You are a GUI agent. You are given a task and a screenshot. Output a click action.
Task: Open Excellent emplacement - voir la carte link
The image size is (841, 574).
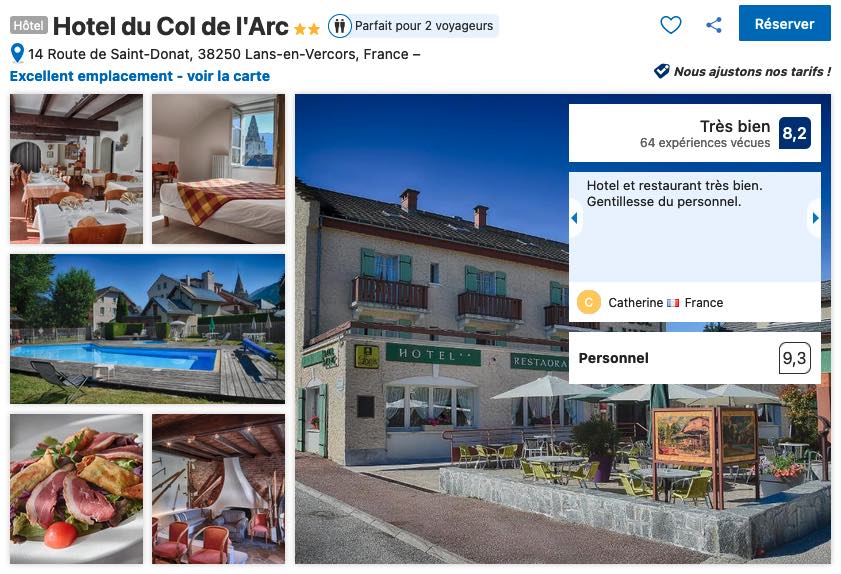click(x=139, y=76)
